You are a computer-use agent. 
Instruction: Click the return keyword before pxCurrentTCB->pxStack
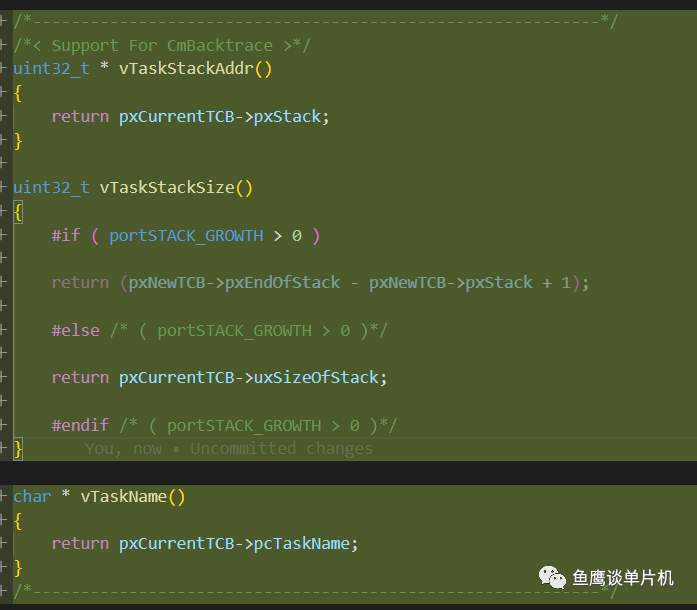(x=80, y=116)
